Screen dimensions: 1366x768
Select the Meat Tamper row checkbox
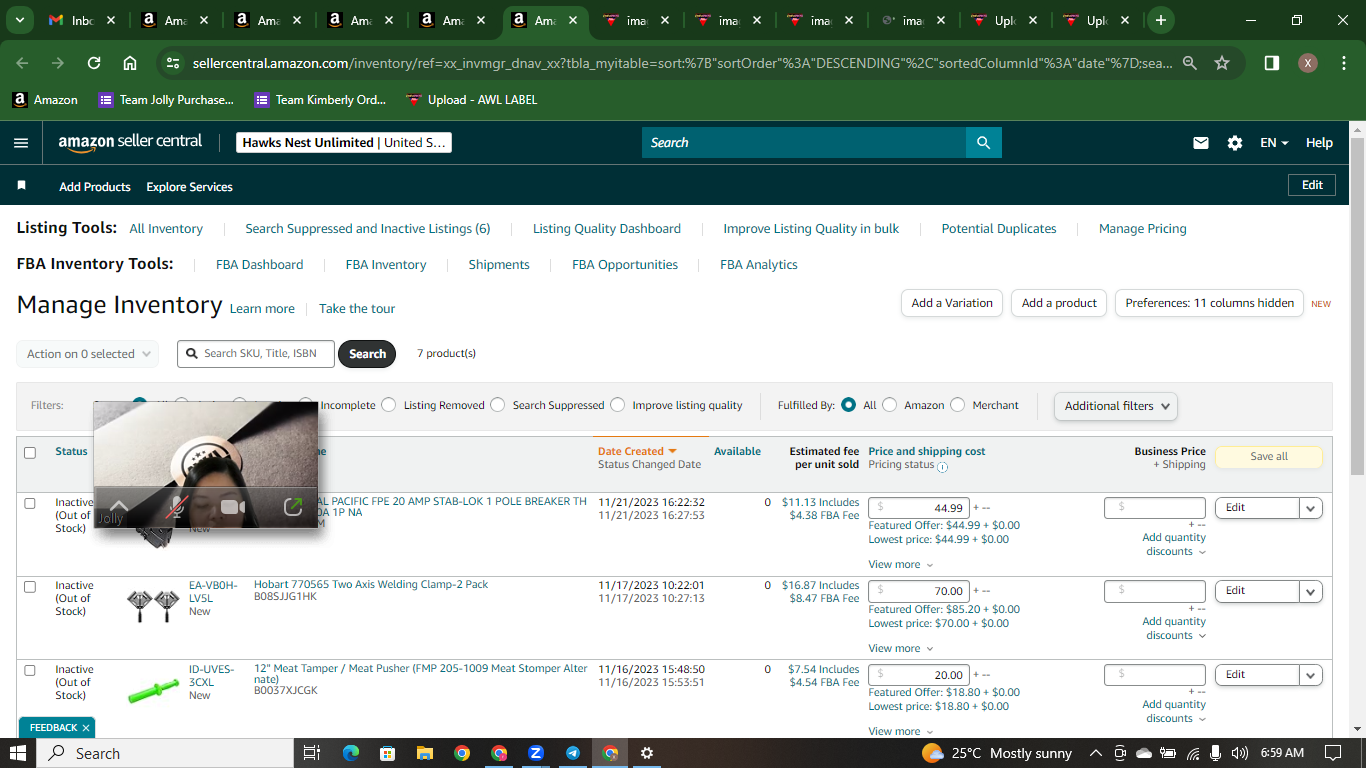(30, 670)
